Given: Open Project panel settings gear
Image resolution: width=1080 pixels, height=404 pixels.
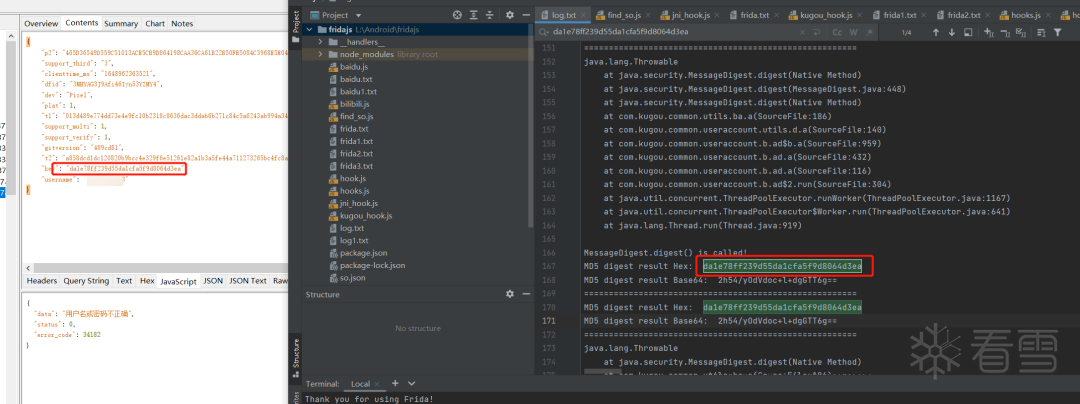Looking at the screenshot, I should click(x=510, y=14).
